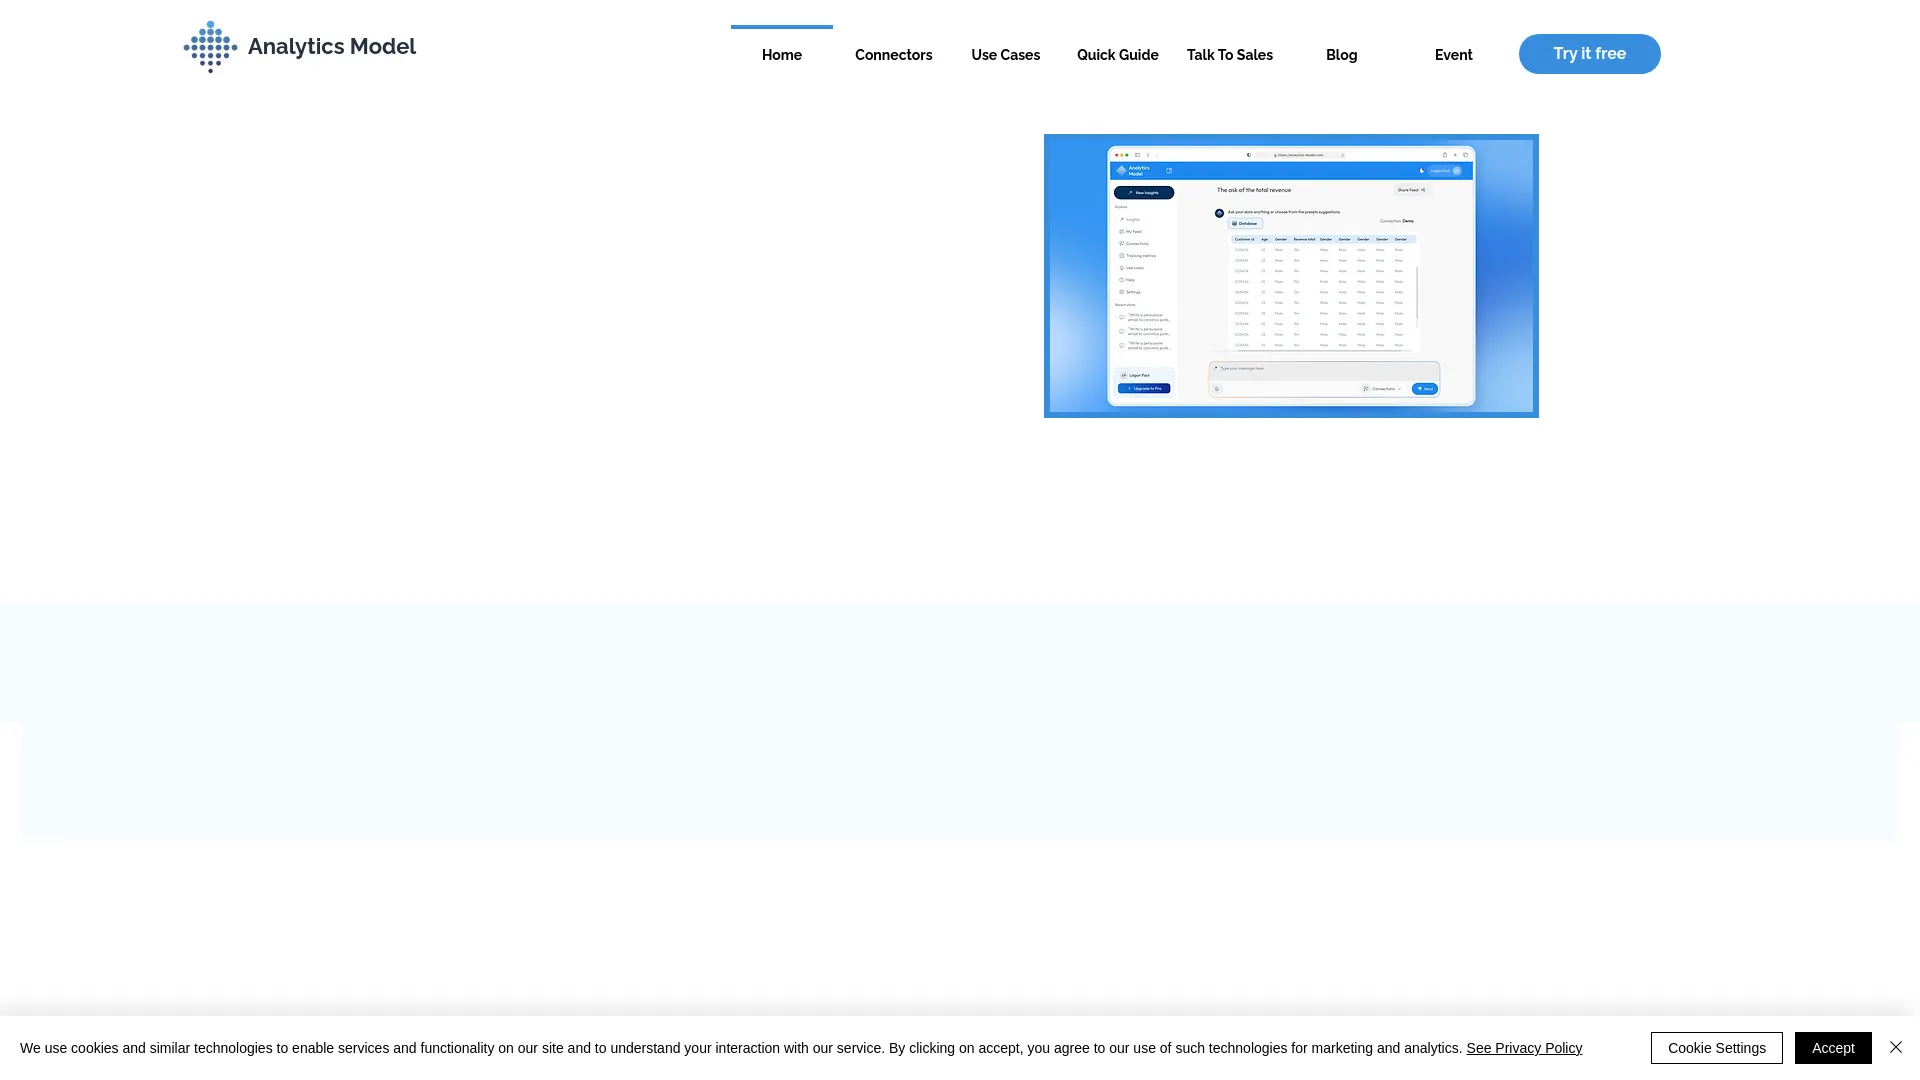The height and width of the screenshot is (1080, 1920).
Task: Open Use cases via the lightbulb icon
Action: pos(1121,268)
